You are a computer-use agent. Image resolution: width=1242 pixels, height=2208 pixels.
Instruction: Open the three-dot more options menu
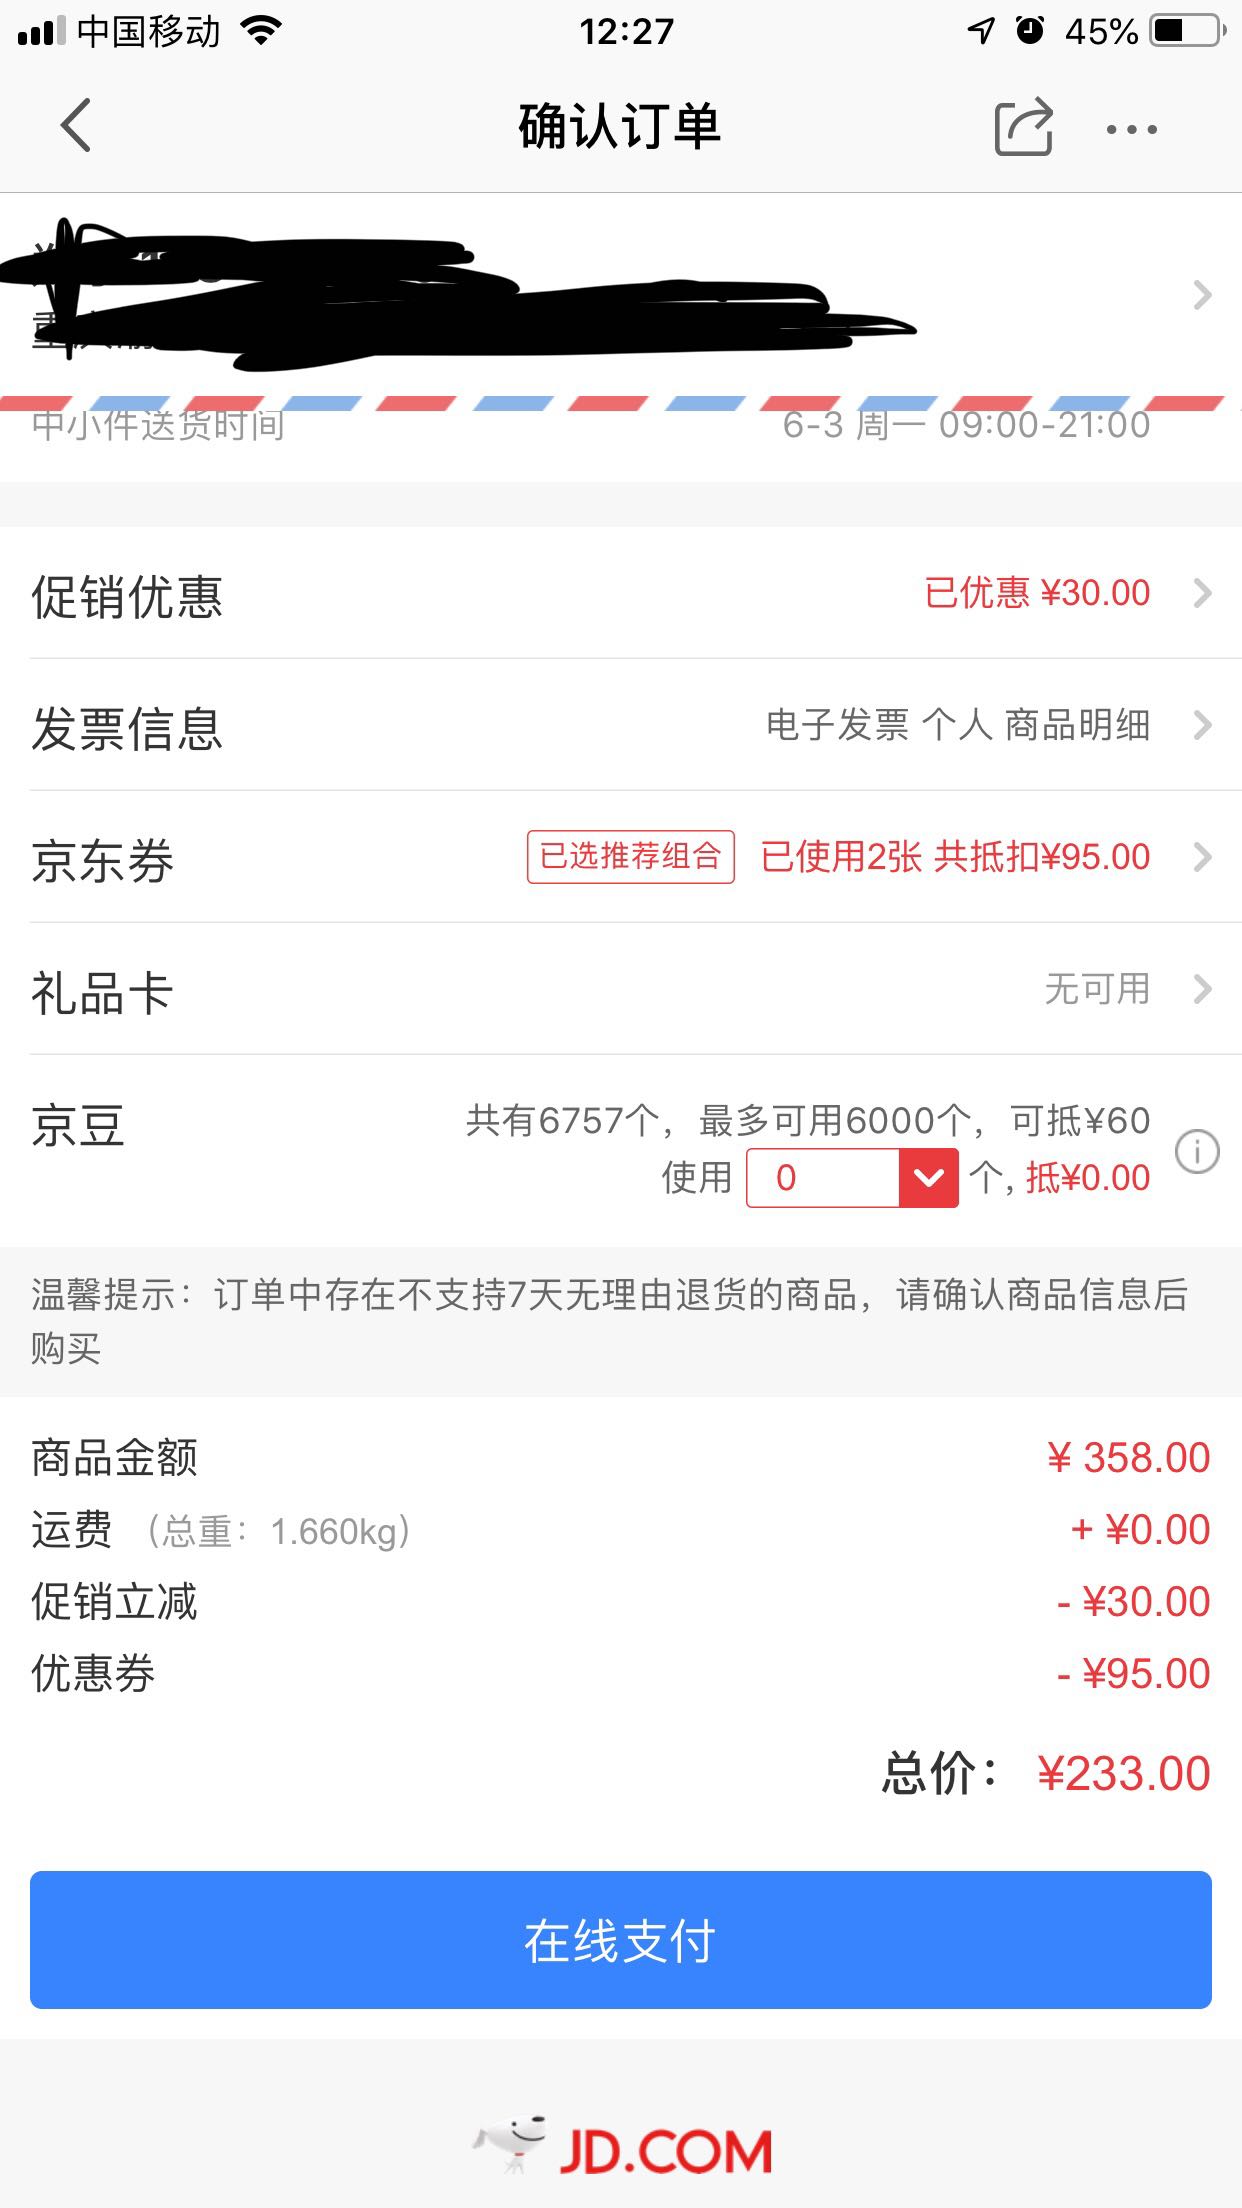coord(1131,129)
